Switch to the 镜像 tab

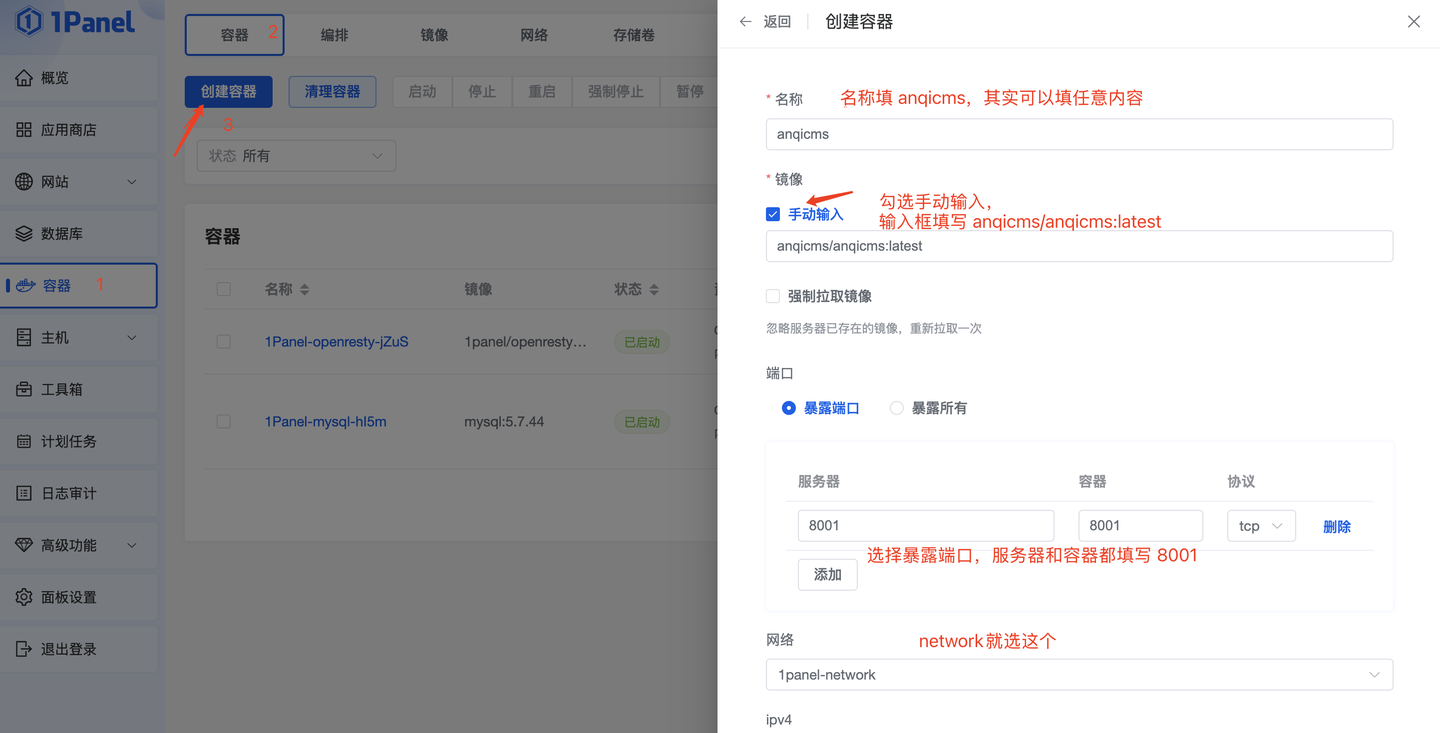[435, 35]
